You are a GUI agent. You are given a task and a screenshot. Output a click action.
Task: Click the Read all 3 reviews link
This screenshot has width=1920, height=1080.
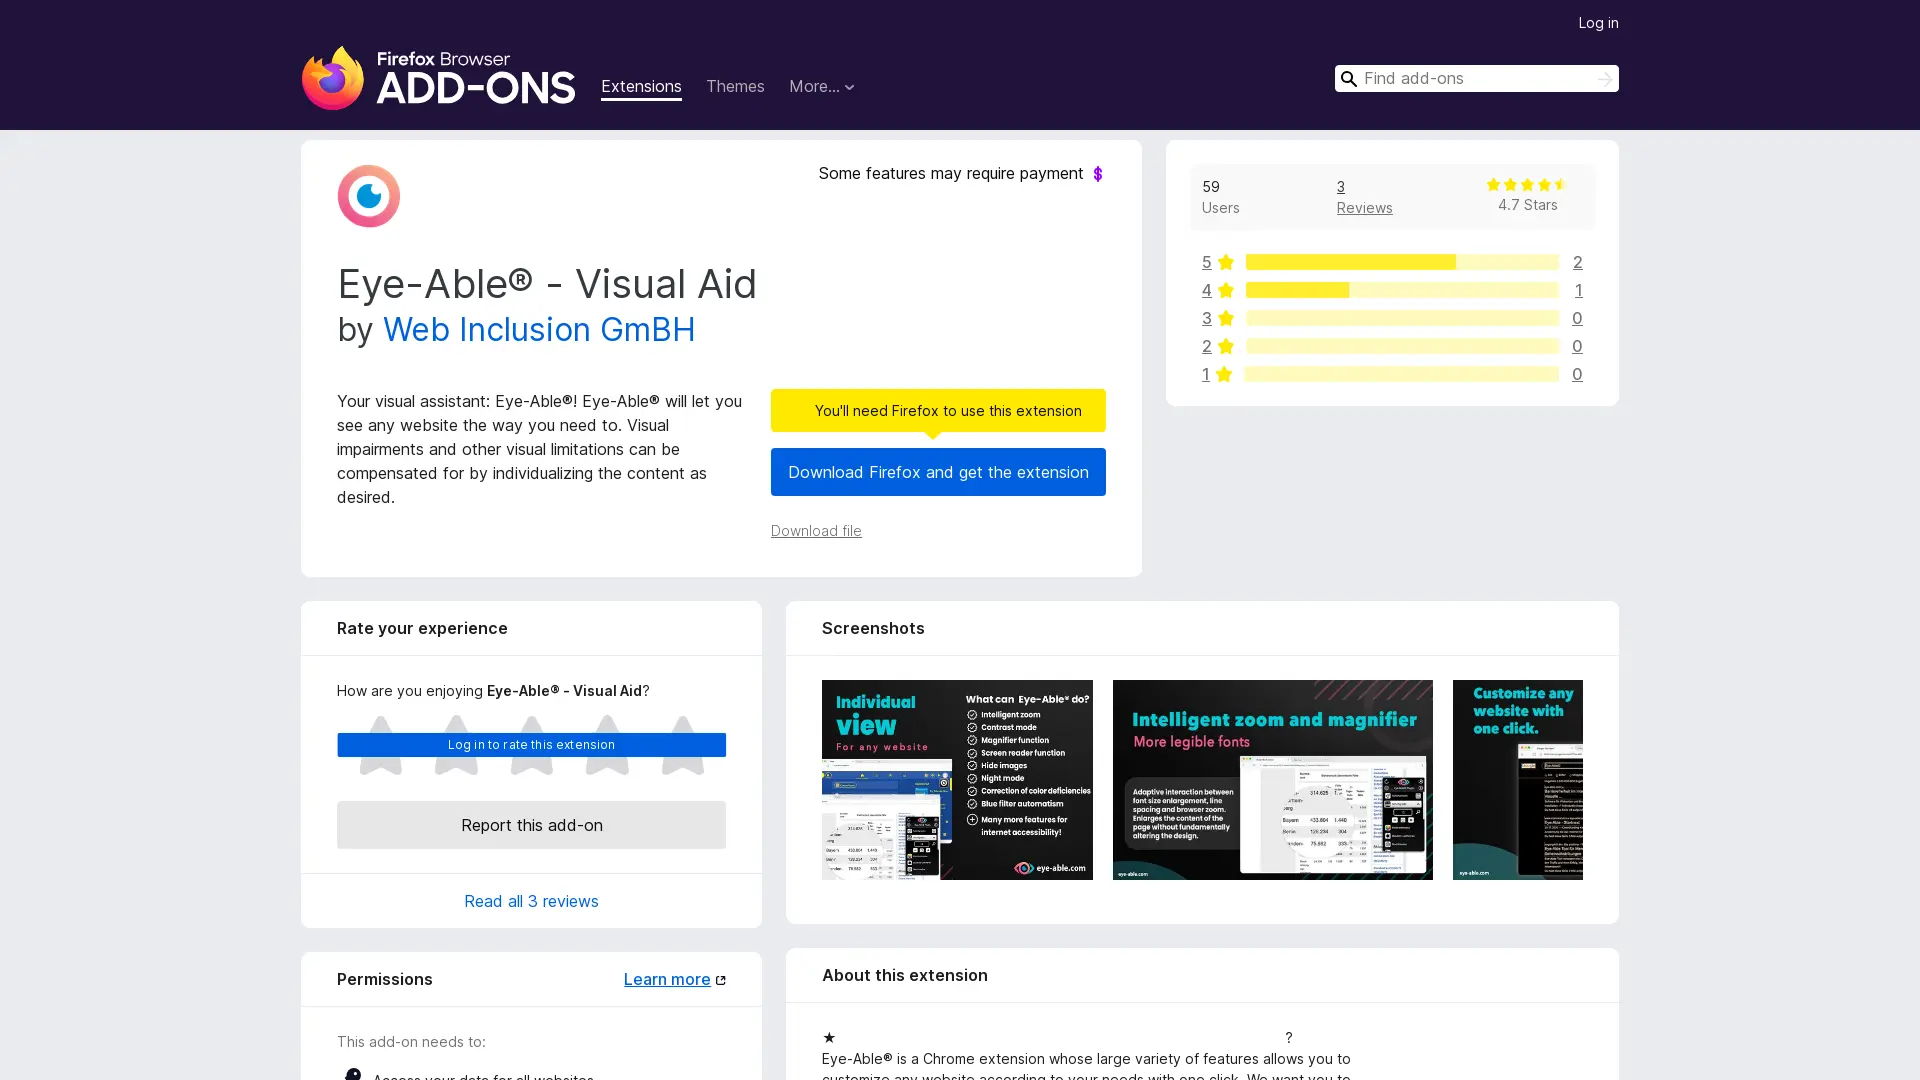click(x=530, y=901)
